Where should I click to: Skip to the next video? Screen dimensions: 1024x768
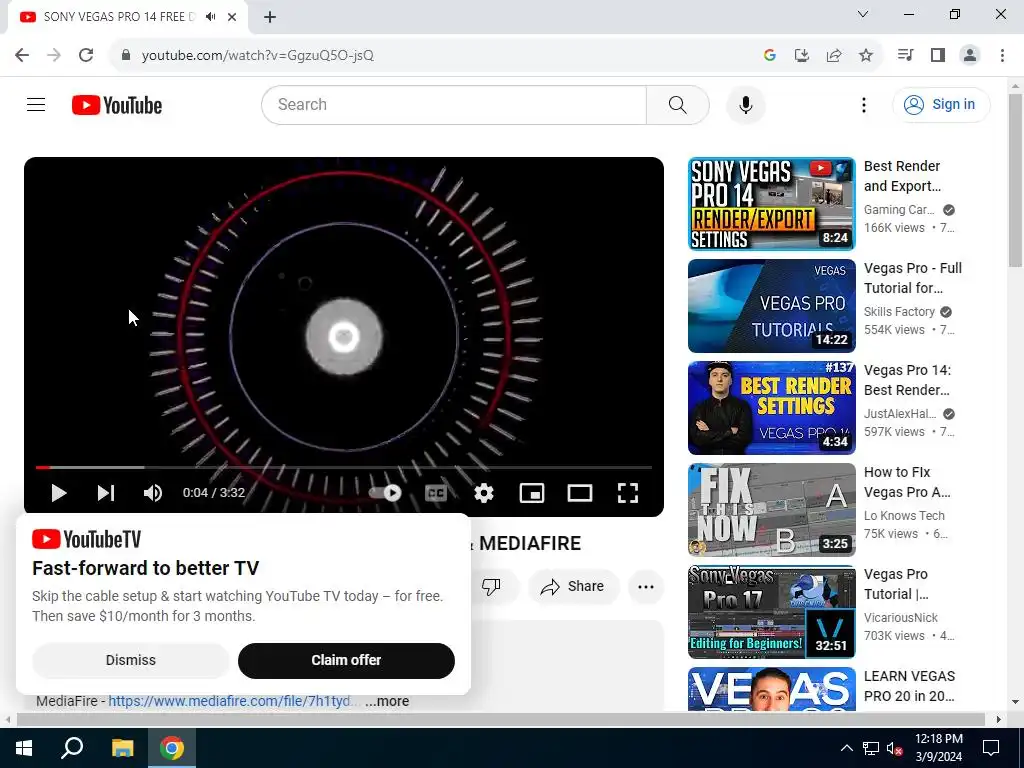106,493
